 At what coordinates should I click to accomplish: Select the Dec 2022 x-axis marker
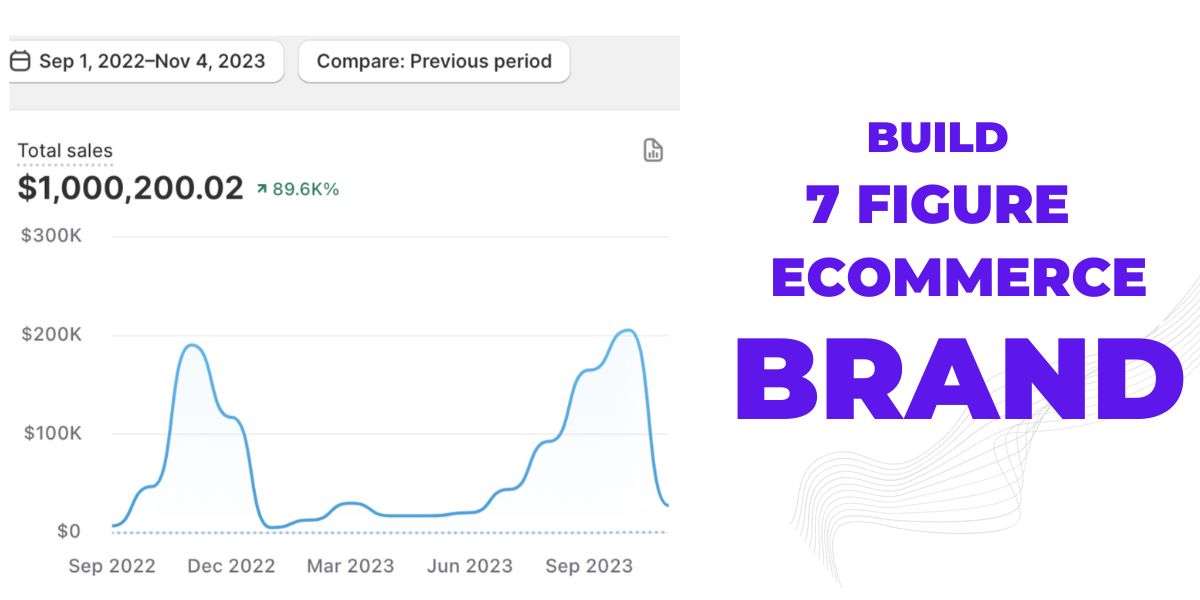[231, 566]
